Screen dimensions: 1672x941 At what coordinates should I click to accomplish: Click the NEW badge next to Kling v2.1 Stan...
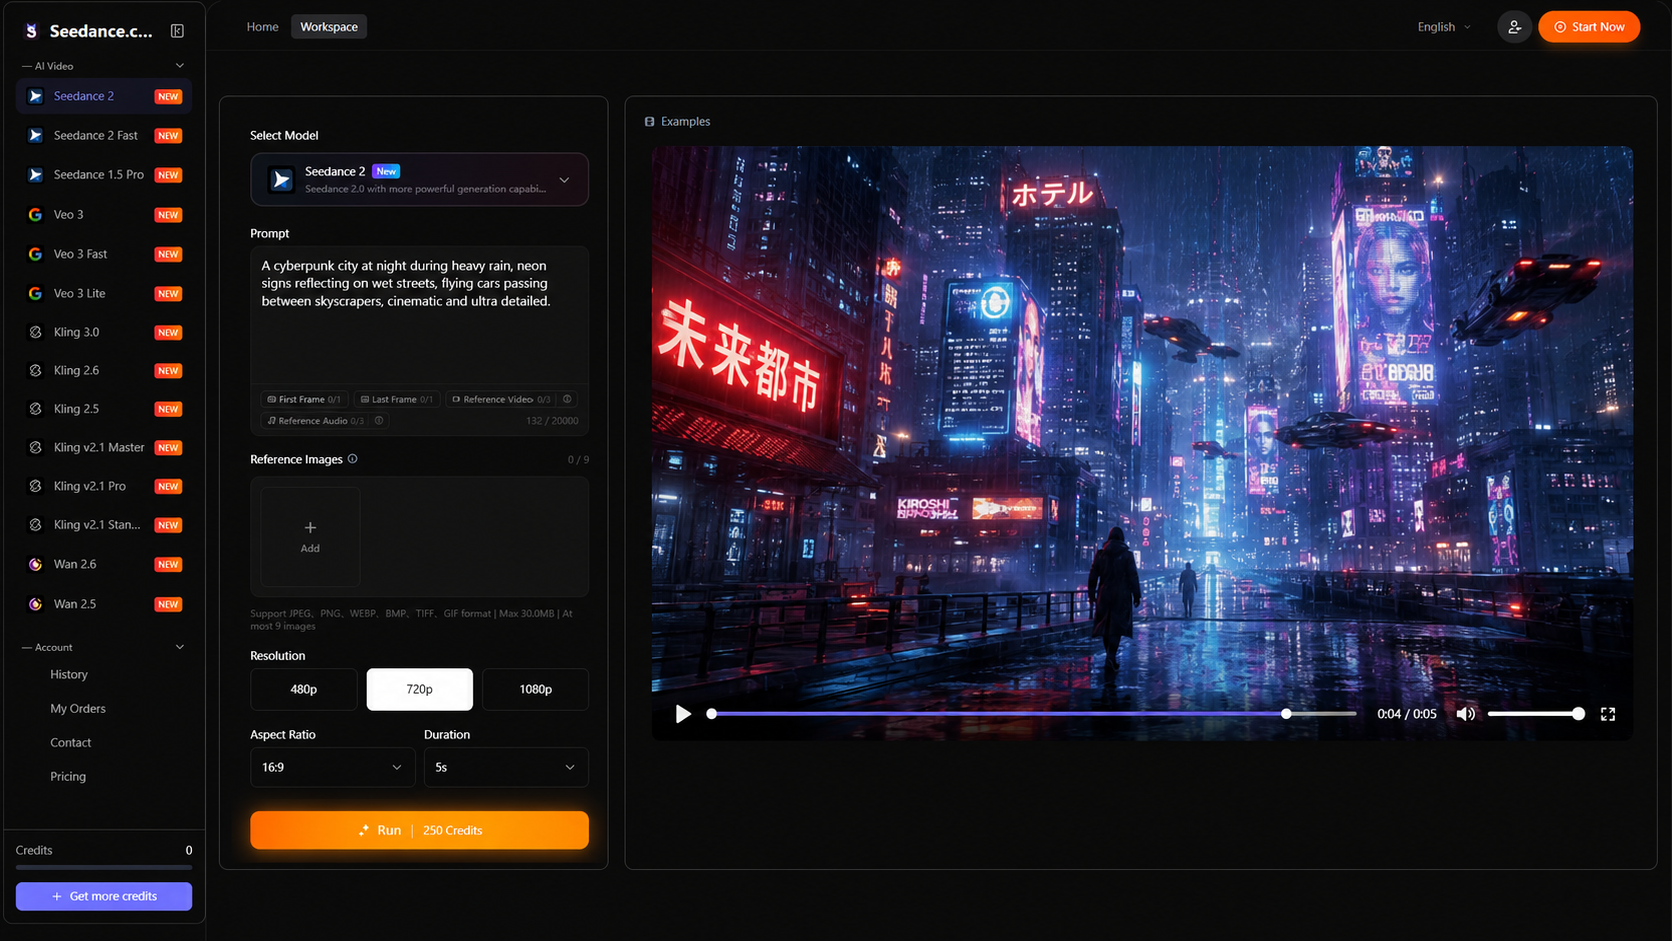tap(168, 525)
